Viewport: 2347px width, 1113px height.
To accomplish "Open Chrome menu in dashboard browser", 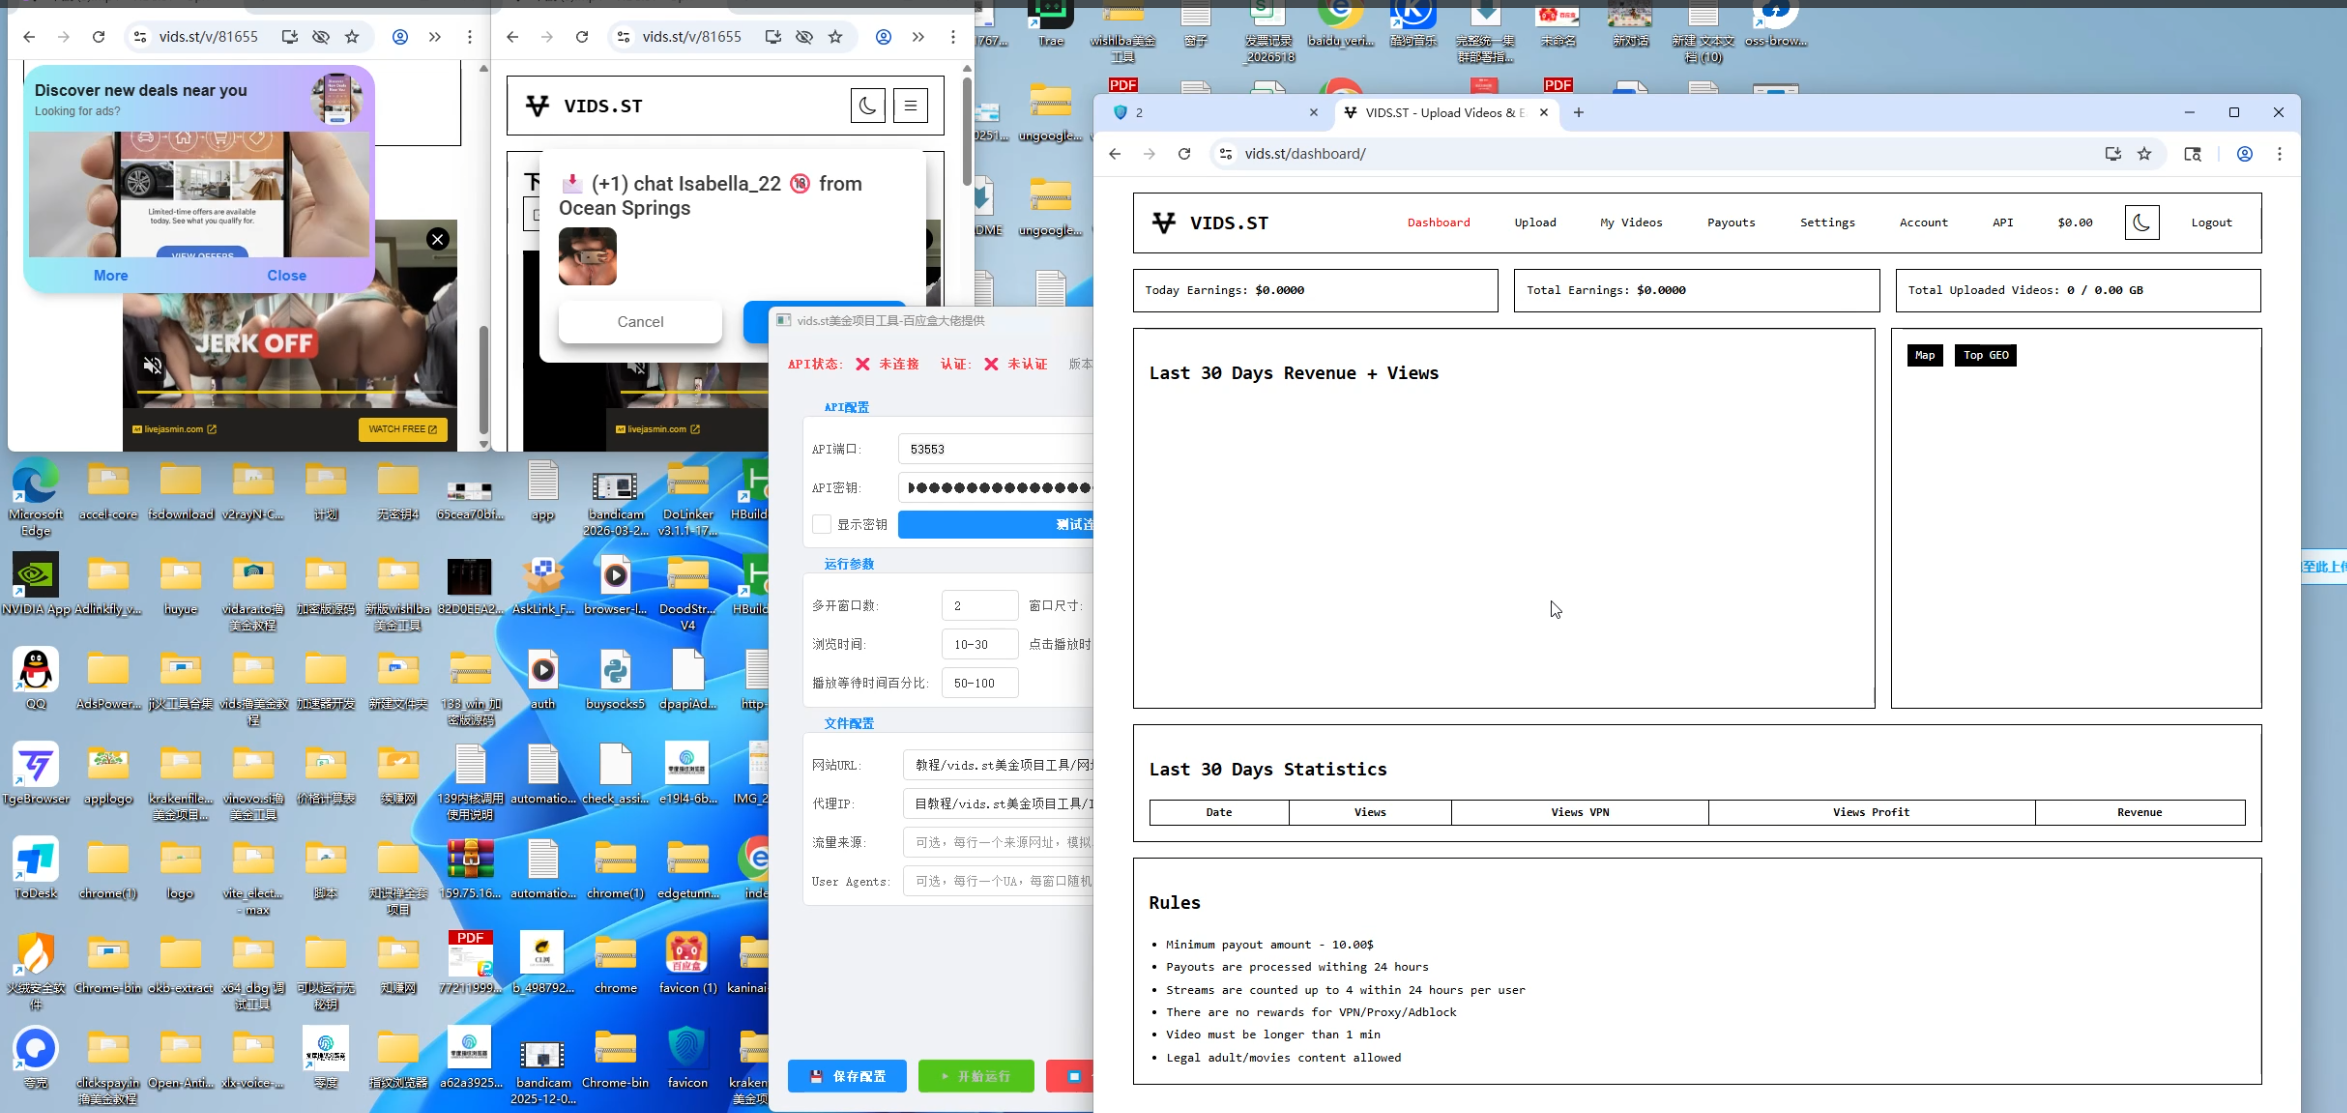I will (2279, 154).
